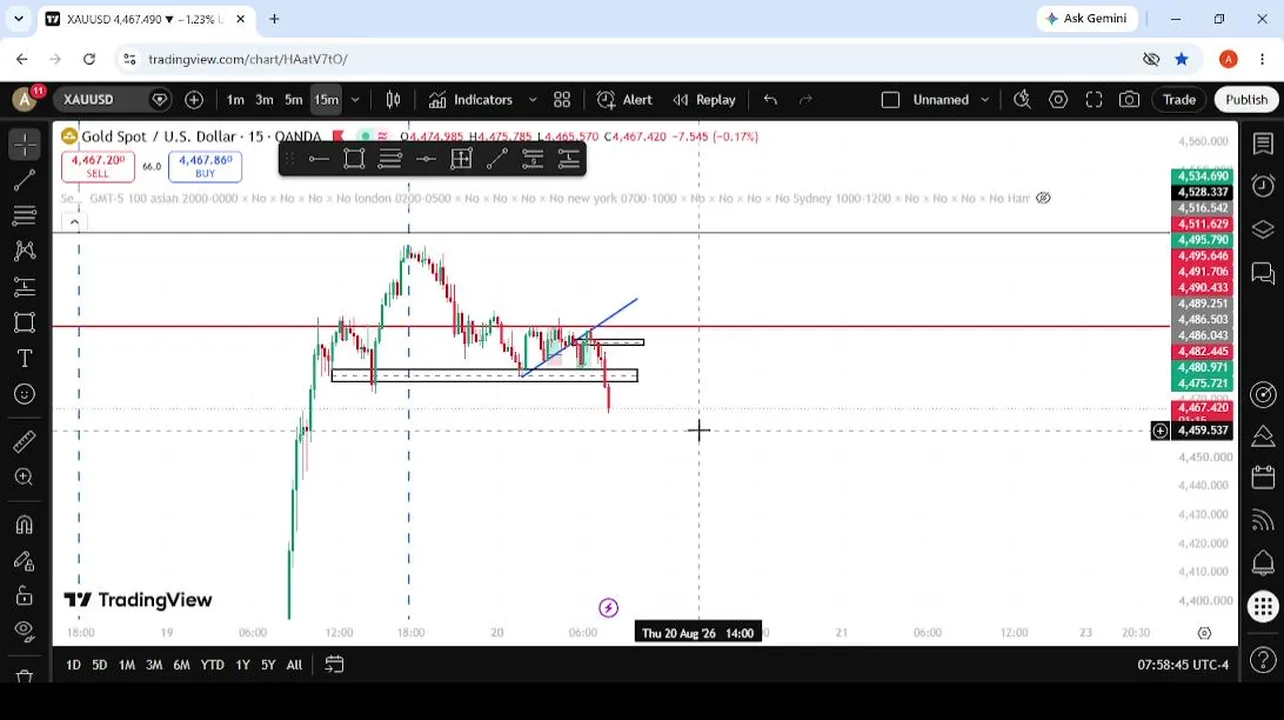The height and width of the screenshot is (720, 1284).
Task: Select the ruler measure tool
Action: click(25, 441)
